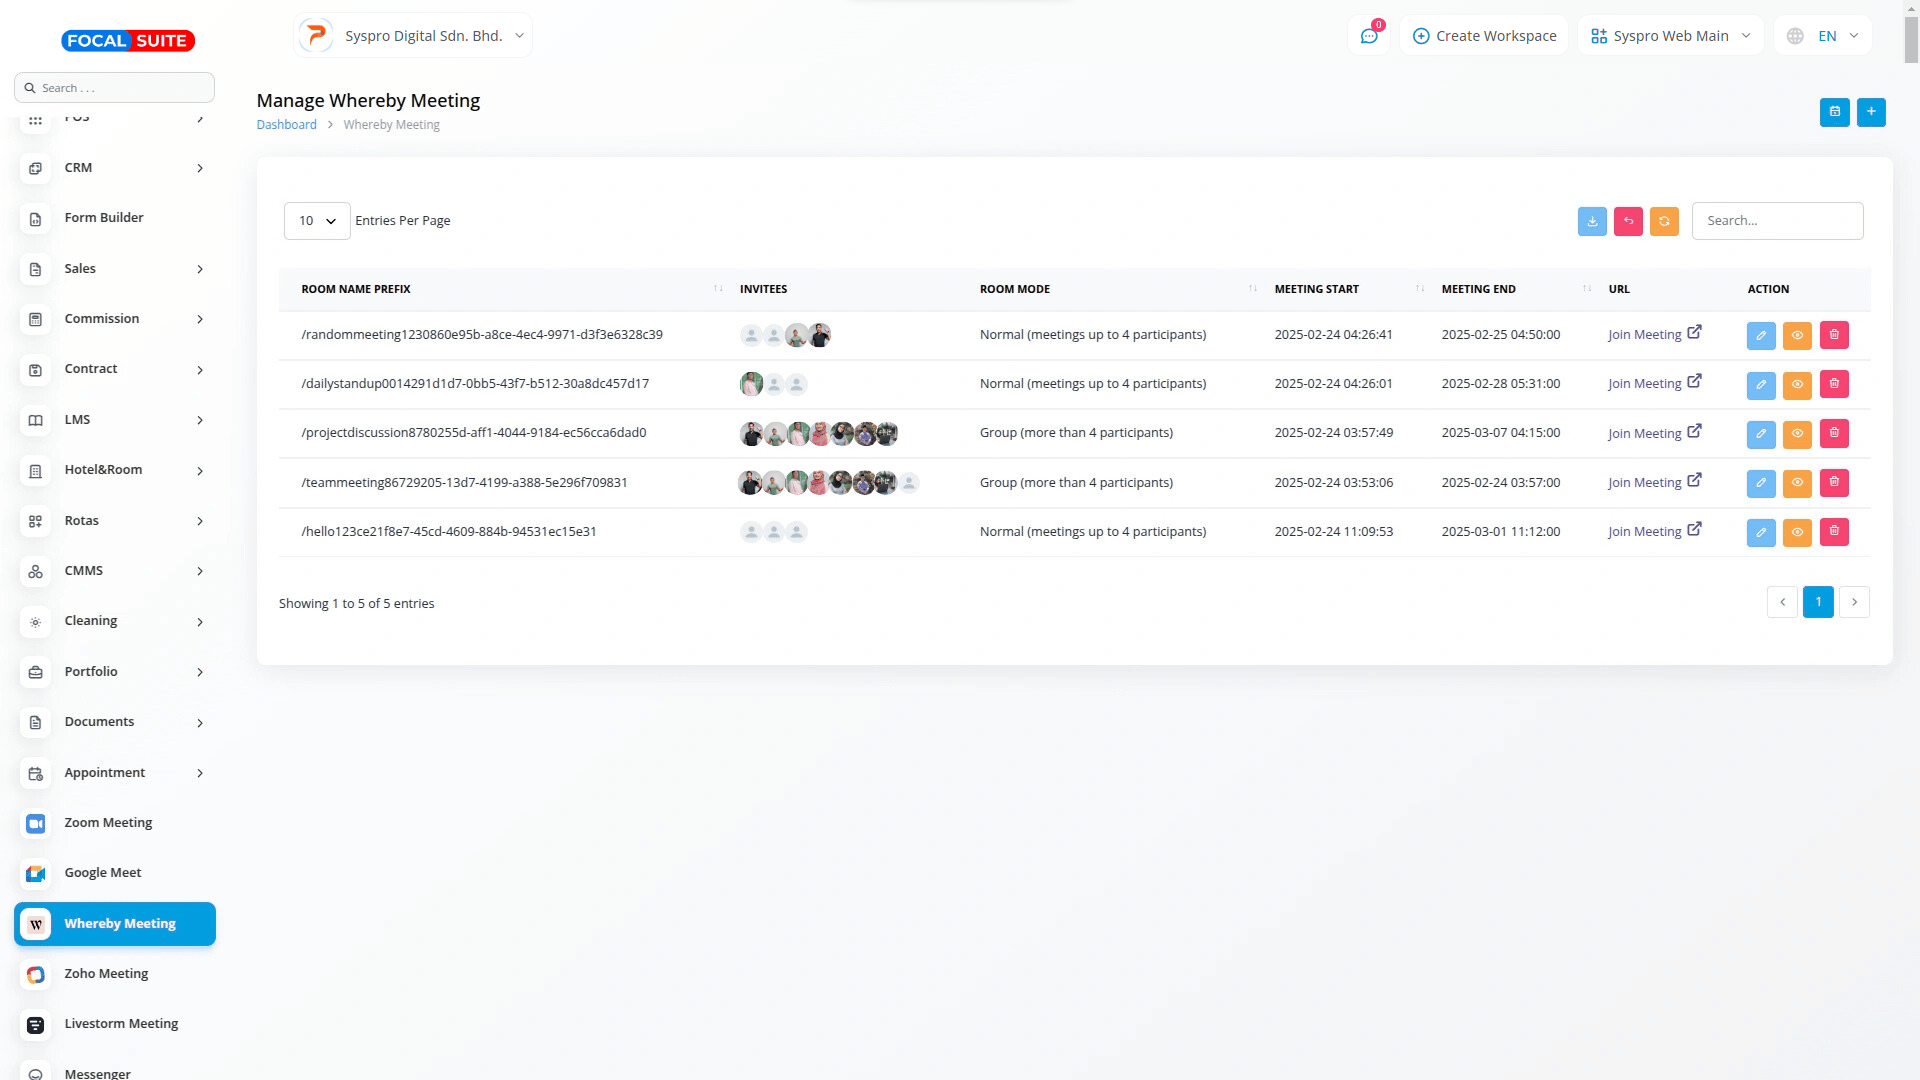View projectdiscussion meeting via eye icon
This screenshot has width=1920, height=1080.
pos(1797,433)
